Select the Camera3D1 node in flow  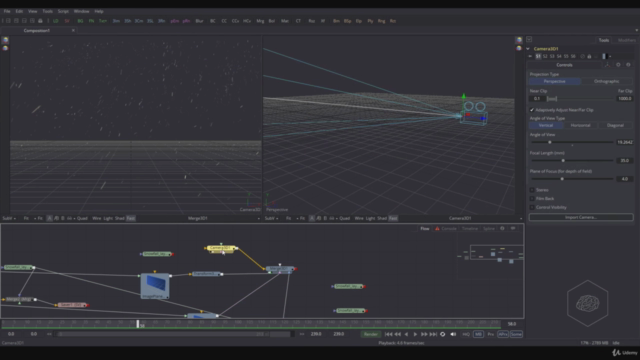pos(221,248)
